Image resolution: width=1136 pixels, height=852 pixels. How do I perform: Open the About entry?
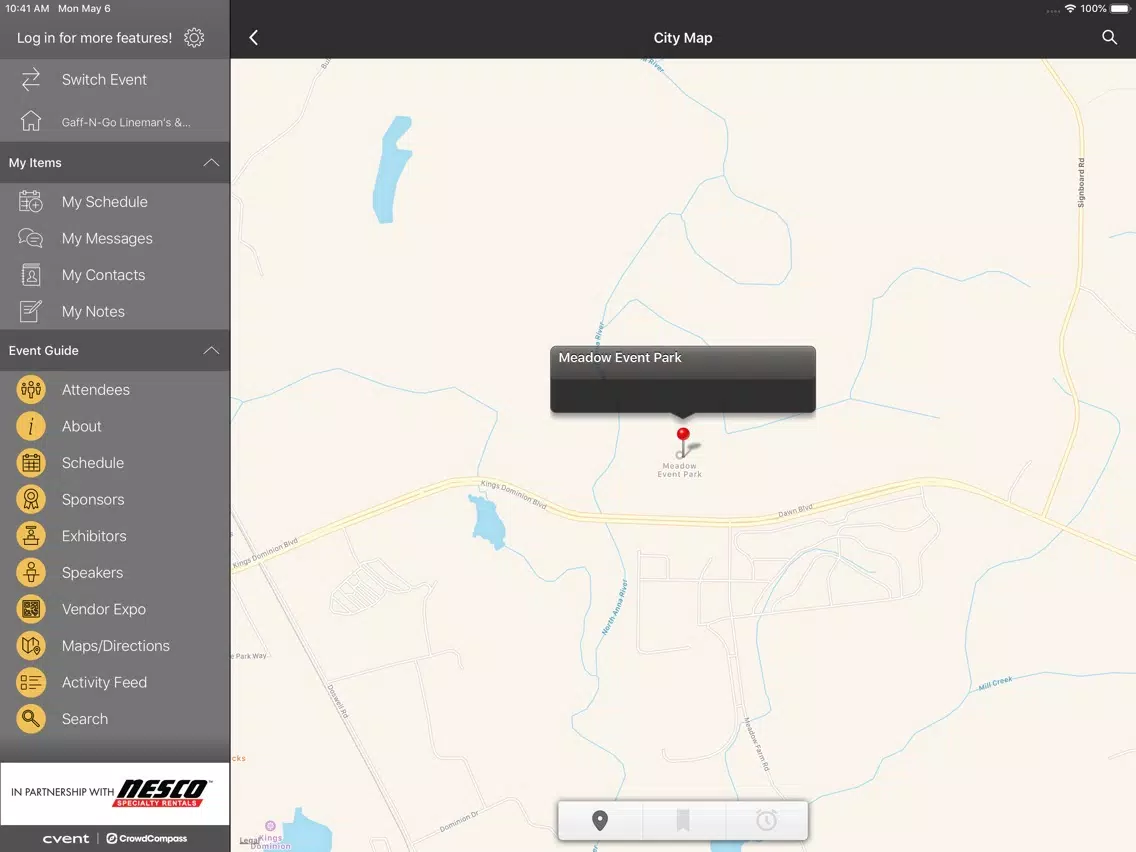point(114,426)
